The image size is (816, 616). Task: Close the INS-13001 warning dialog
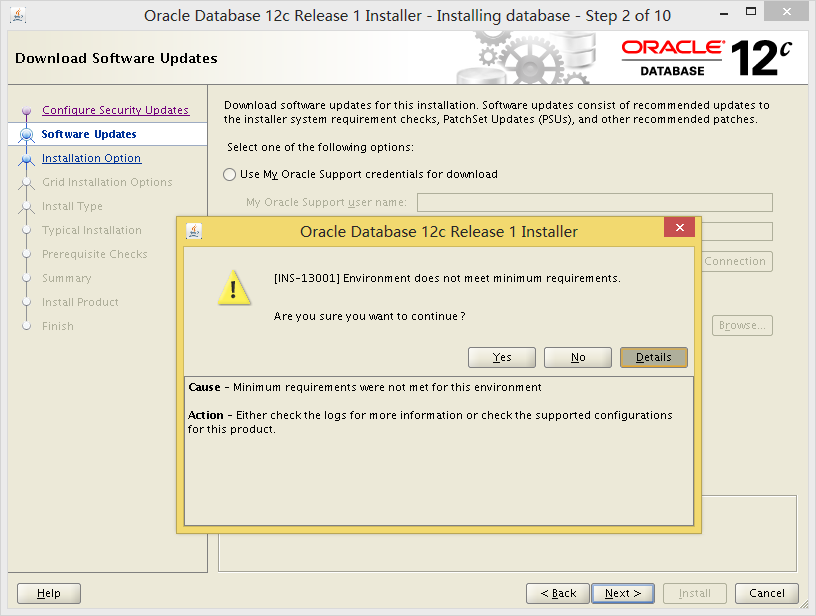[x=679, y=229]
